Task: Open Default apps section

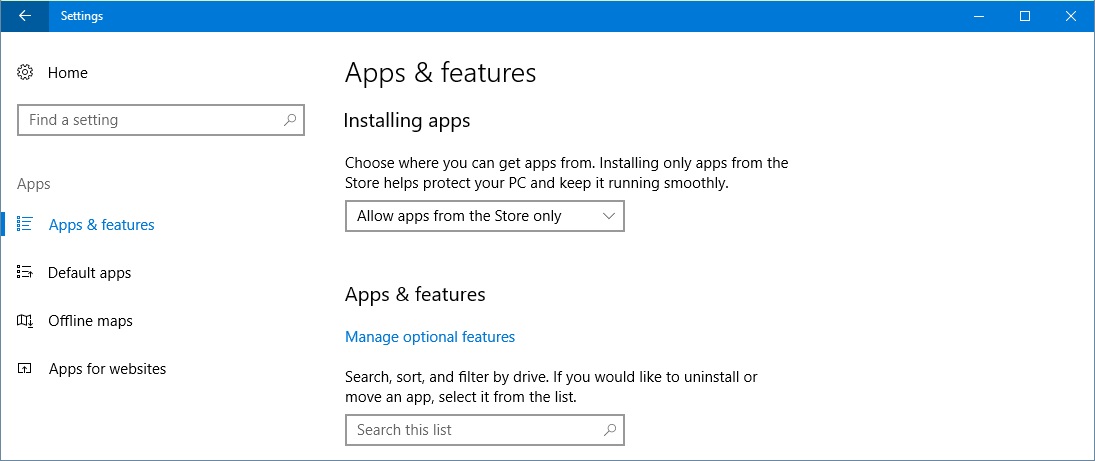Action: click(x=89, y=273)
